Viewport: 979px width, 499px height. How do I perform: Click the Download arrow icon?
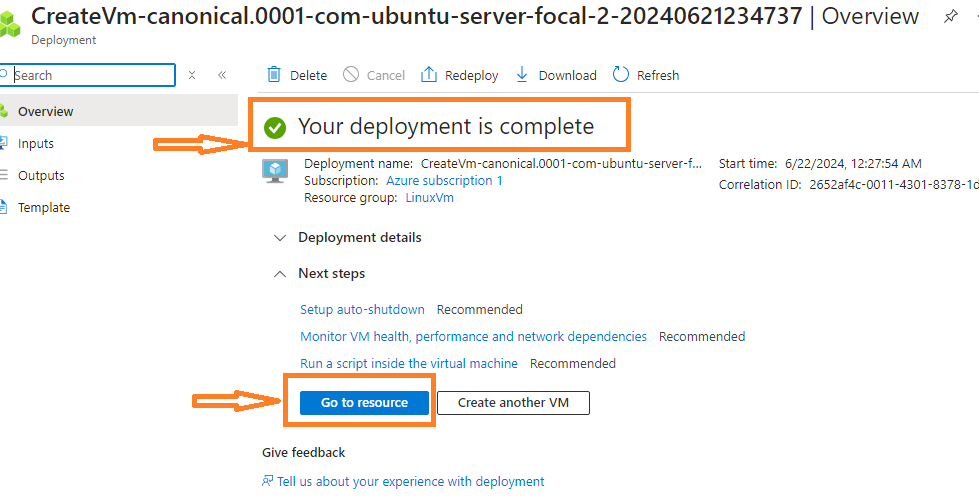pyautogui.click(x=522, y=75)
